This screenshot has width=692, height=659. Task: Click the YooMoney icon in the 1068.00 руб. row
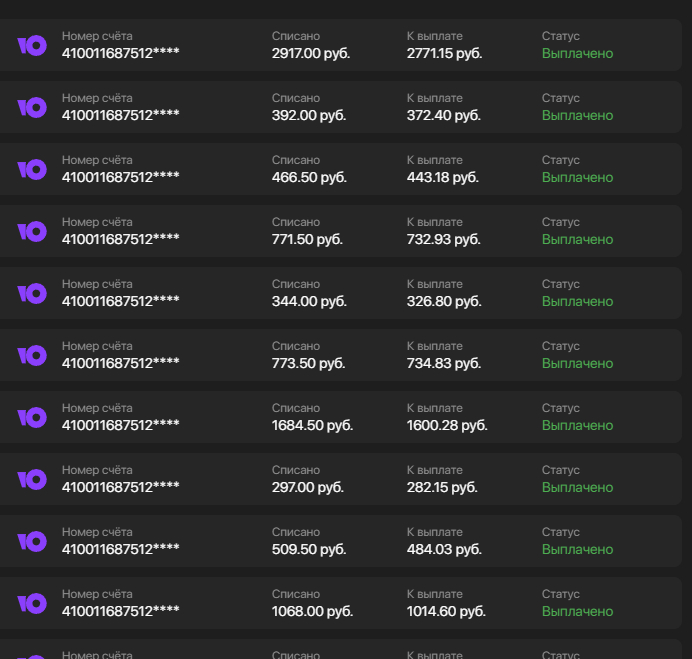32,603
